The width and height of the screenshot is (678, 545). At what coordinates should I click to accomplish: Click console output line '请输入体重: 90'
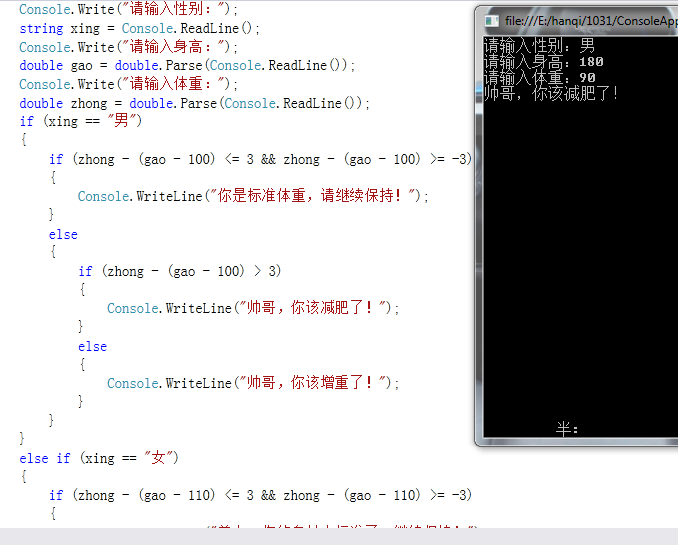coord(540,78)
